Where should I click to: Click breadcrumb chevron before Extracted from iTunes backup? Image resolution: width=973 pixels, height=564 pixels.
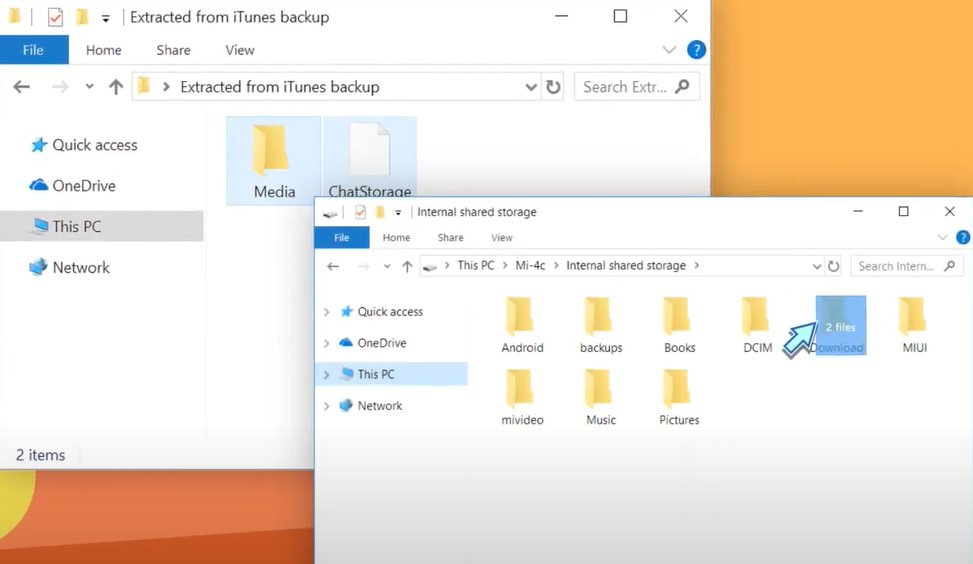click(166, 87)
